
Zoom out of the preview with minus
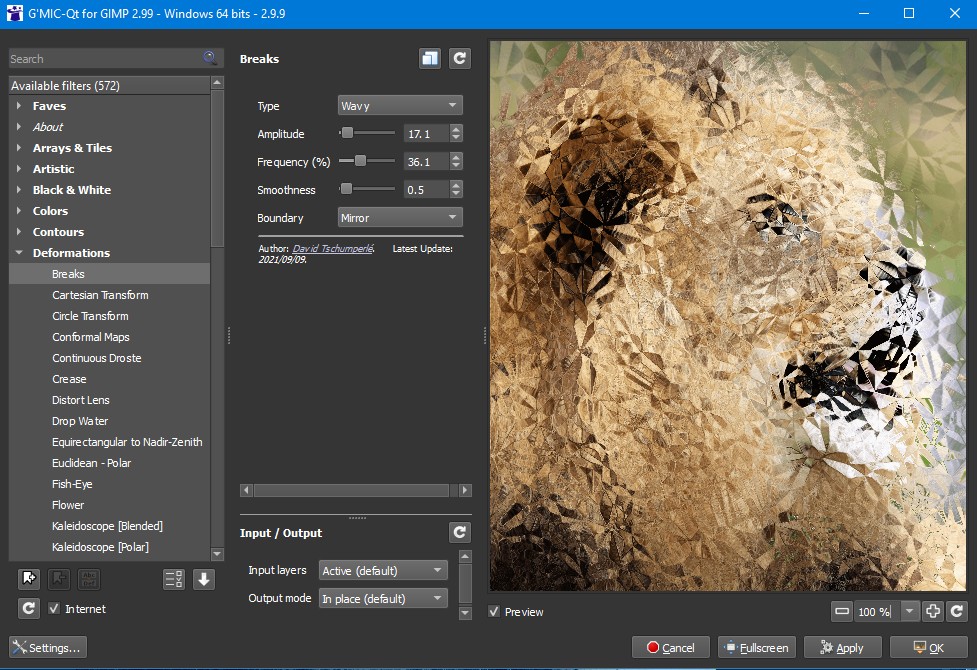click(x=842, y=611)
